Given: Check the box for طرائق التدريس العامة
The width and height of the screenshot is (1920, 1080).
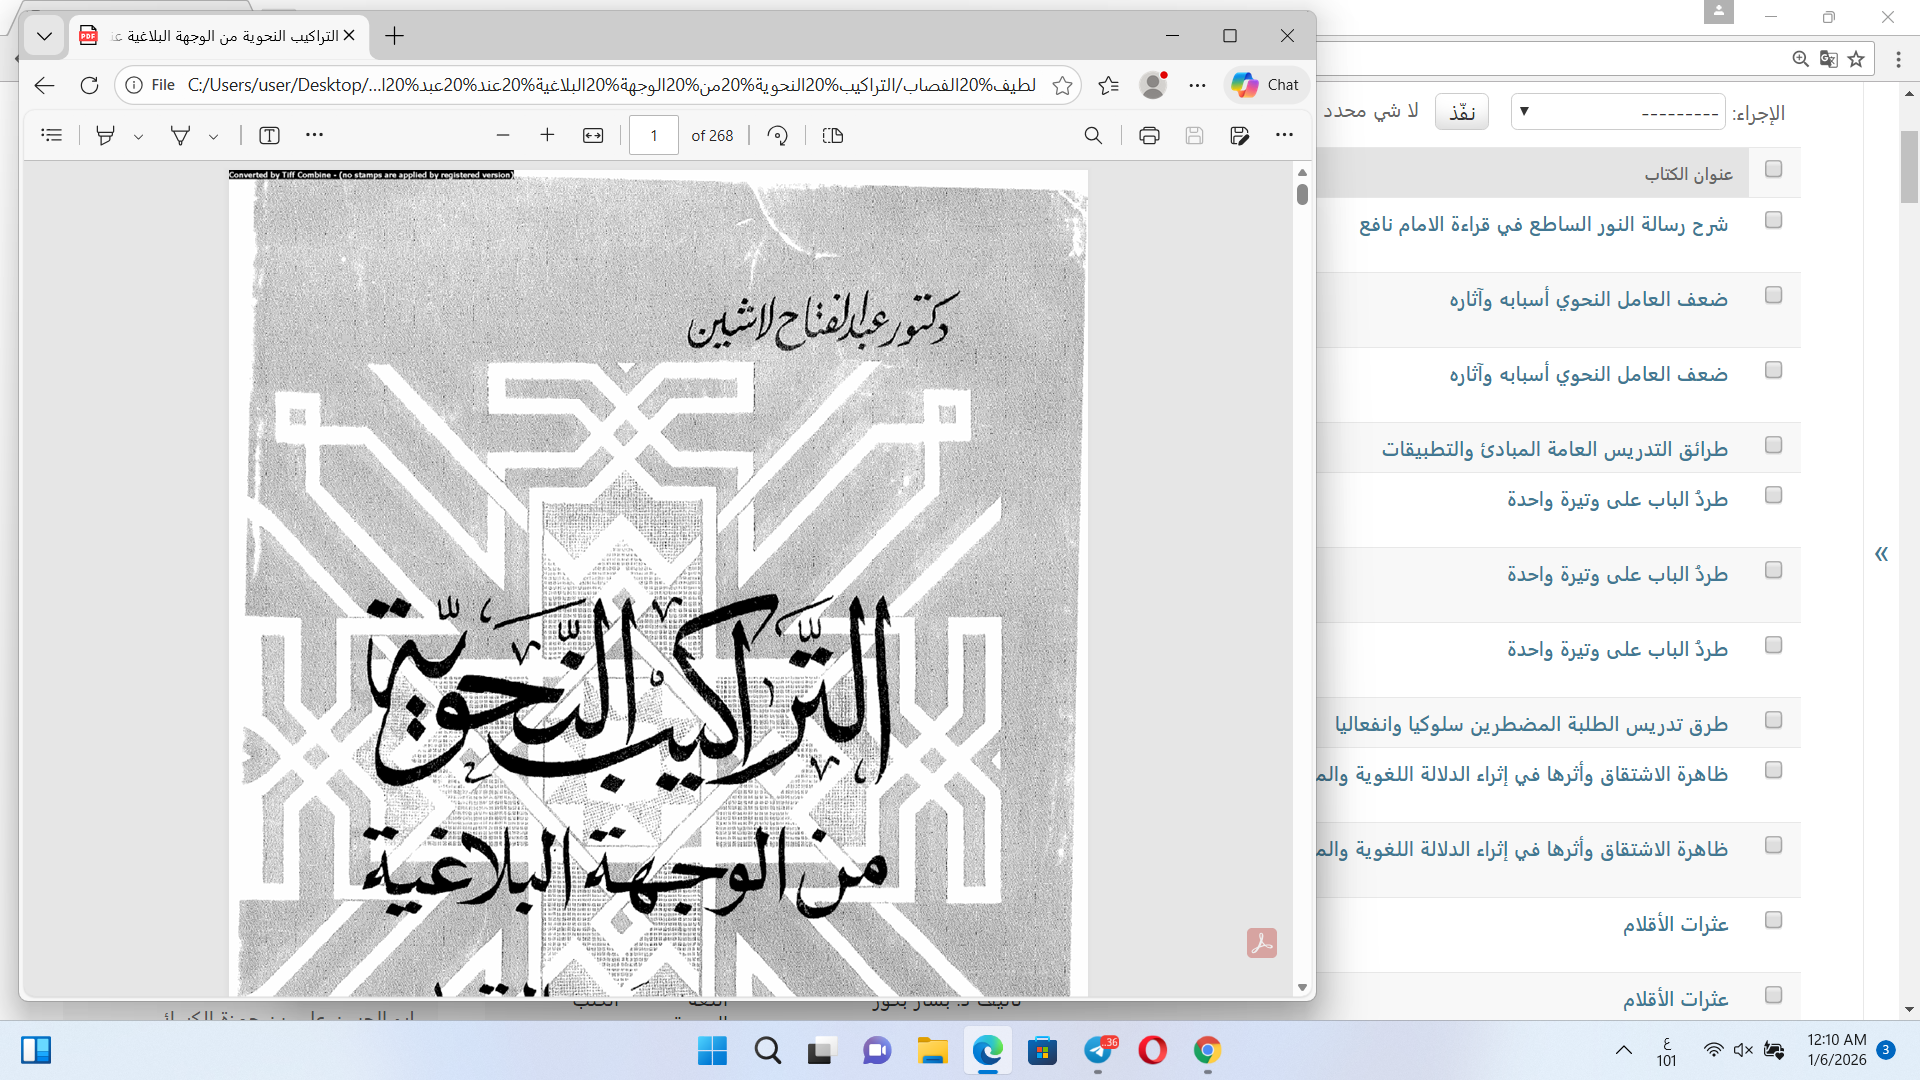Looking at the screenshot, I should (x=1774, y=445).
